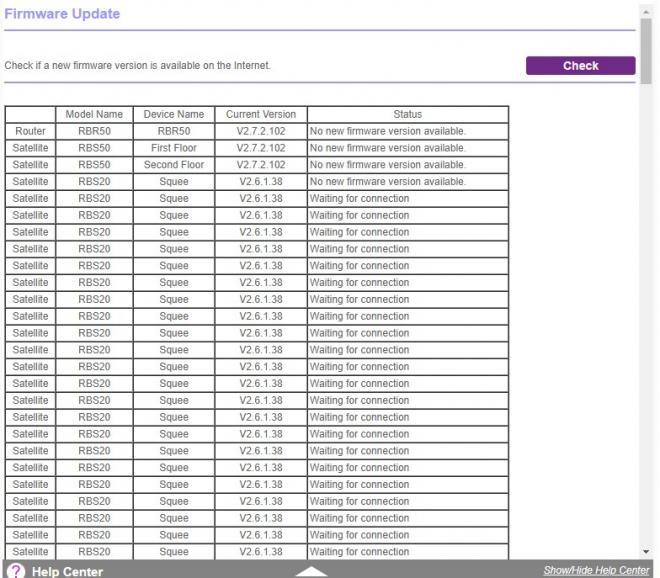Click the First Floor row's Satellite label
The width and height of the screenshot is (660, 578).
click(30, 148)
